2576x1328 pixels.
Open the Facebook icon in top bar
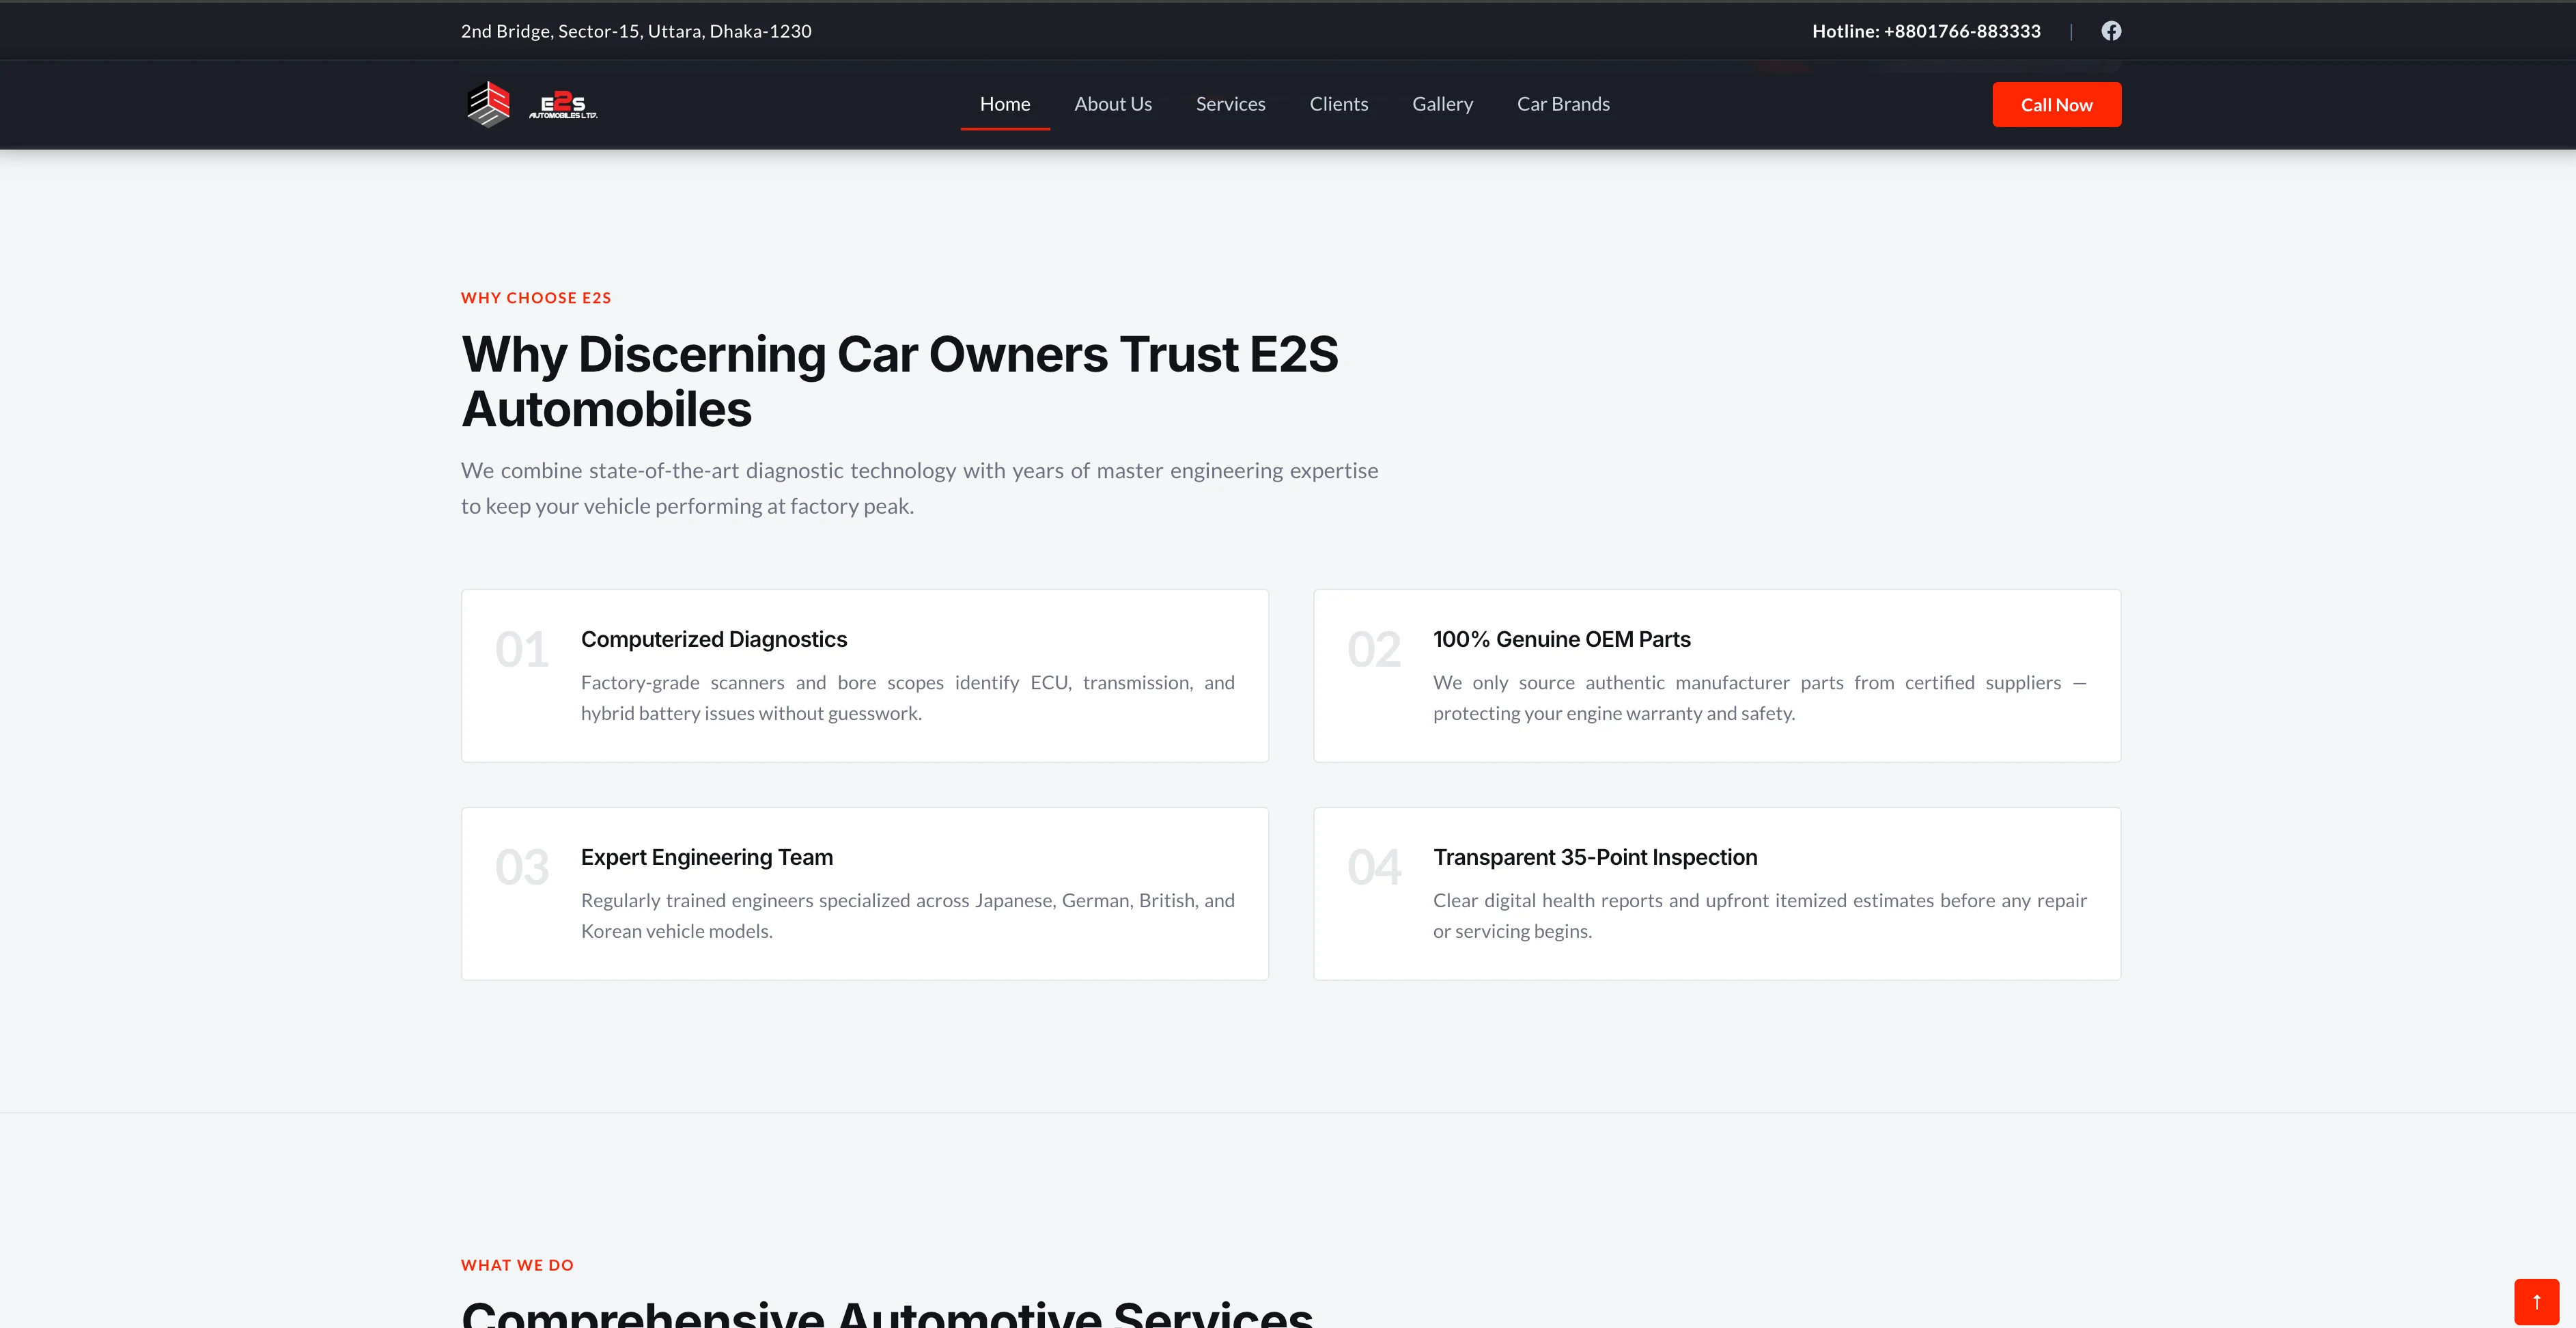coord(2110,31)
